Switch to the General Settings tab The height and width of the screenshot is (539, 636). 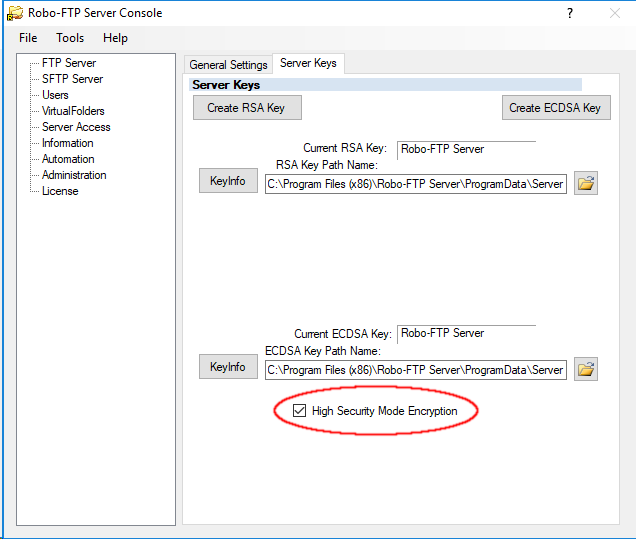tap(228, 64)
